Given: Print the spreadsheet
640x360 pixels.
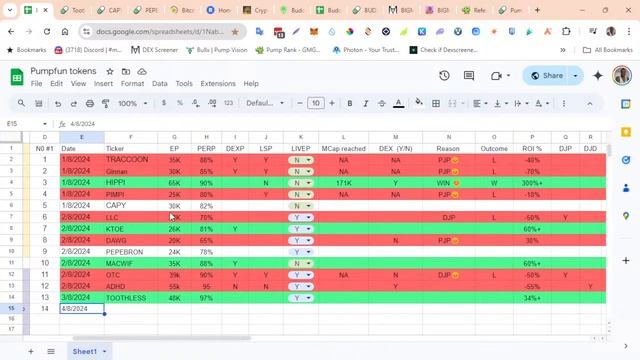Looking at the screenshot, I should (x=90, y=104).
